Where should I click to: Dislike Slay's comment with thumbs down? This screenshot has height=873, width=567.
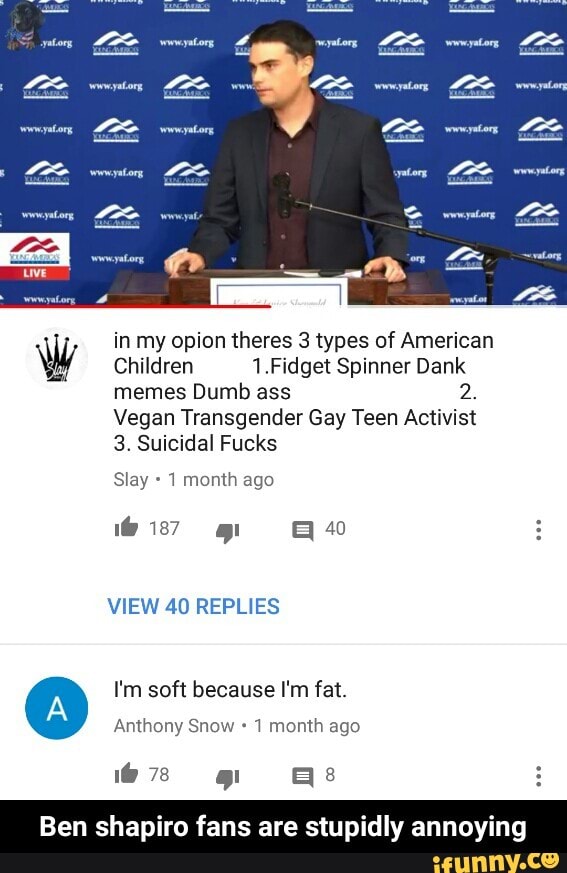pyautogui.click(x=227, y=532)
